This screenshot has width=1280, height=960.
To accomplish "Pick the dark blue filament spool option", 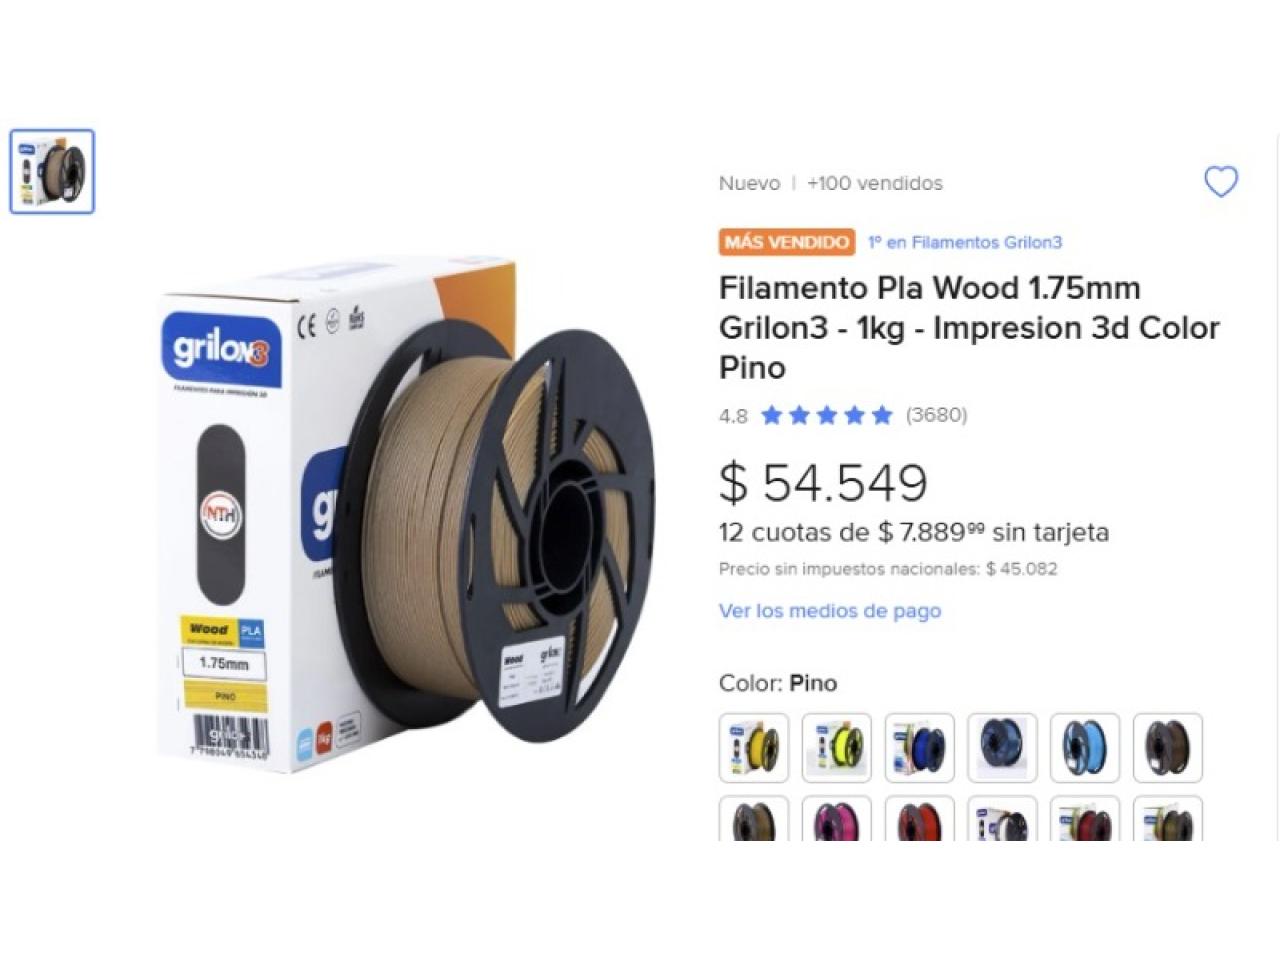I will coord(920,747).
